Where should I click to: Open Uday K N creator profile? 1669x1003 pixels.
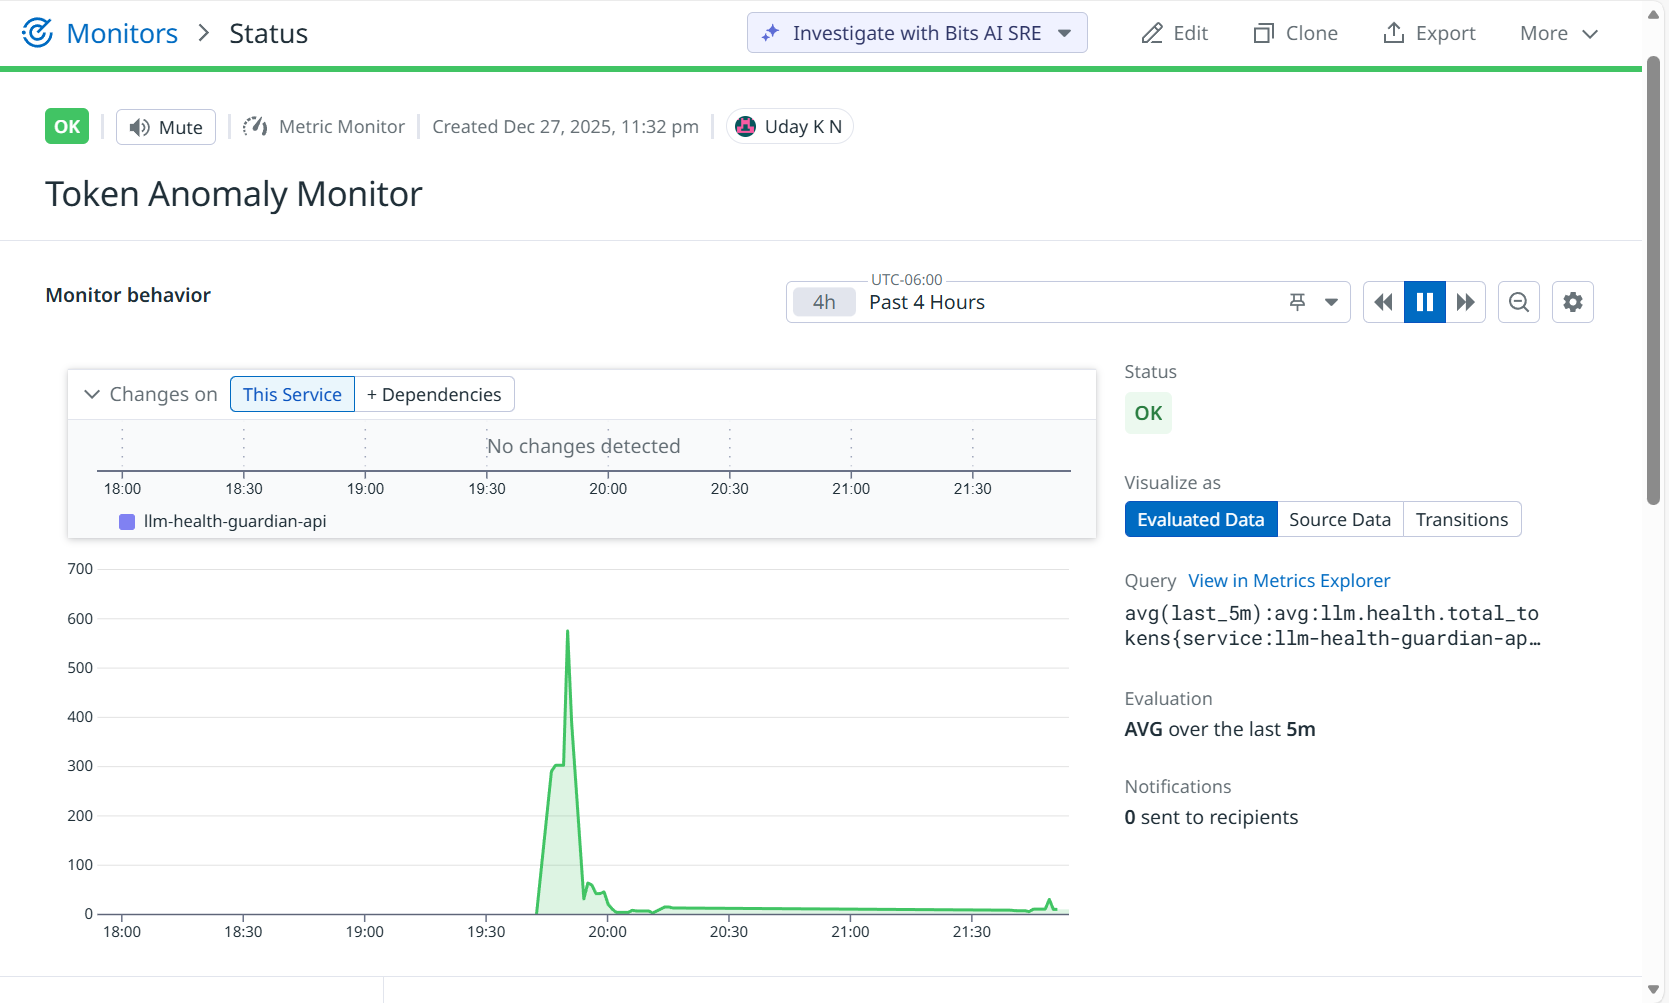pyautogui.click(x=790, y=126)
